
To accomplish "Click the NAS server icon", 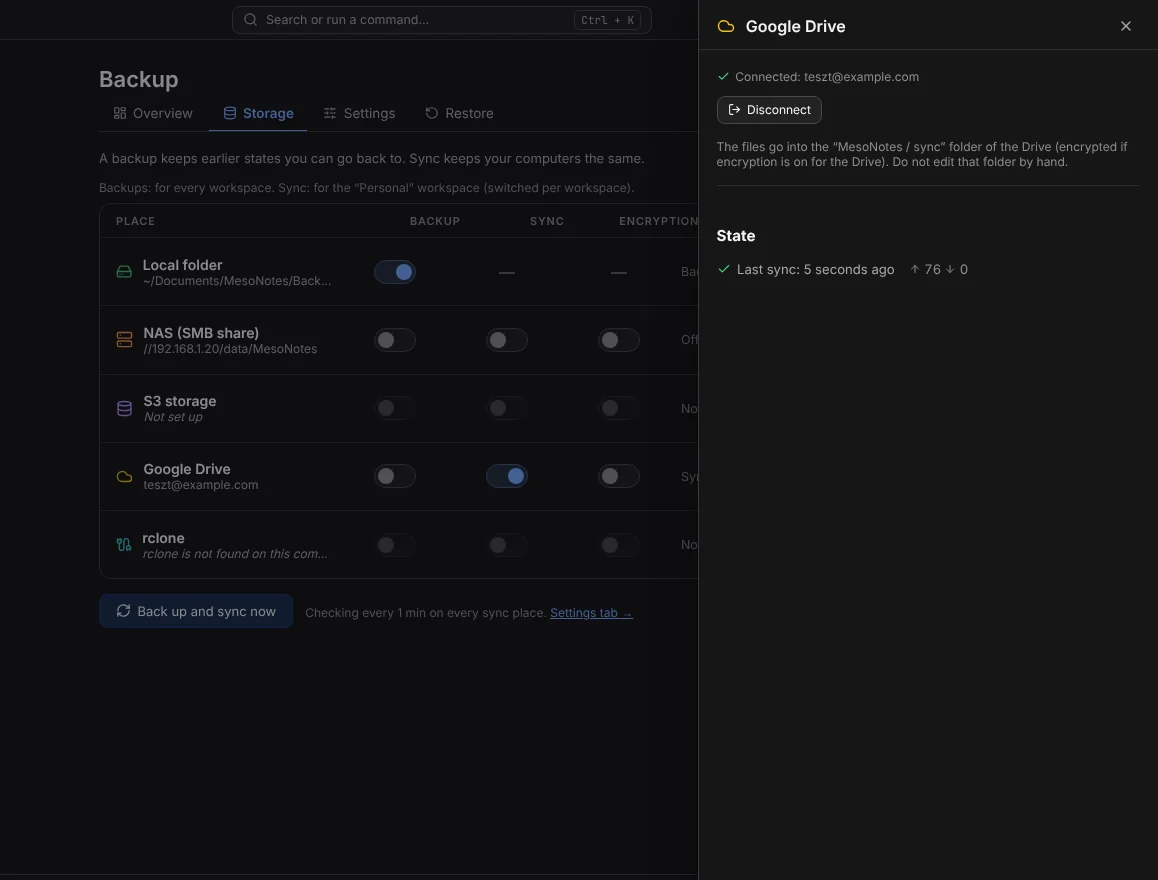I will 124,340.
